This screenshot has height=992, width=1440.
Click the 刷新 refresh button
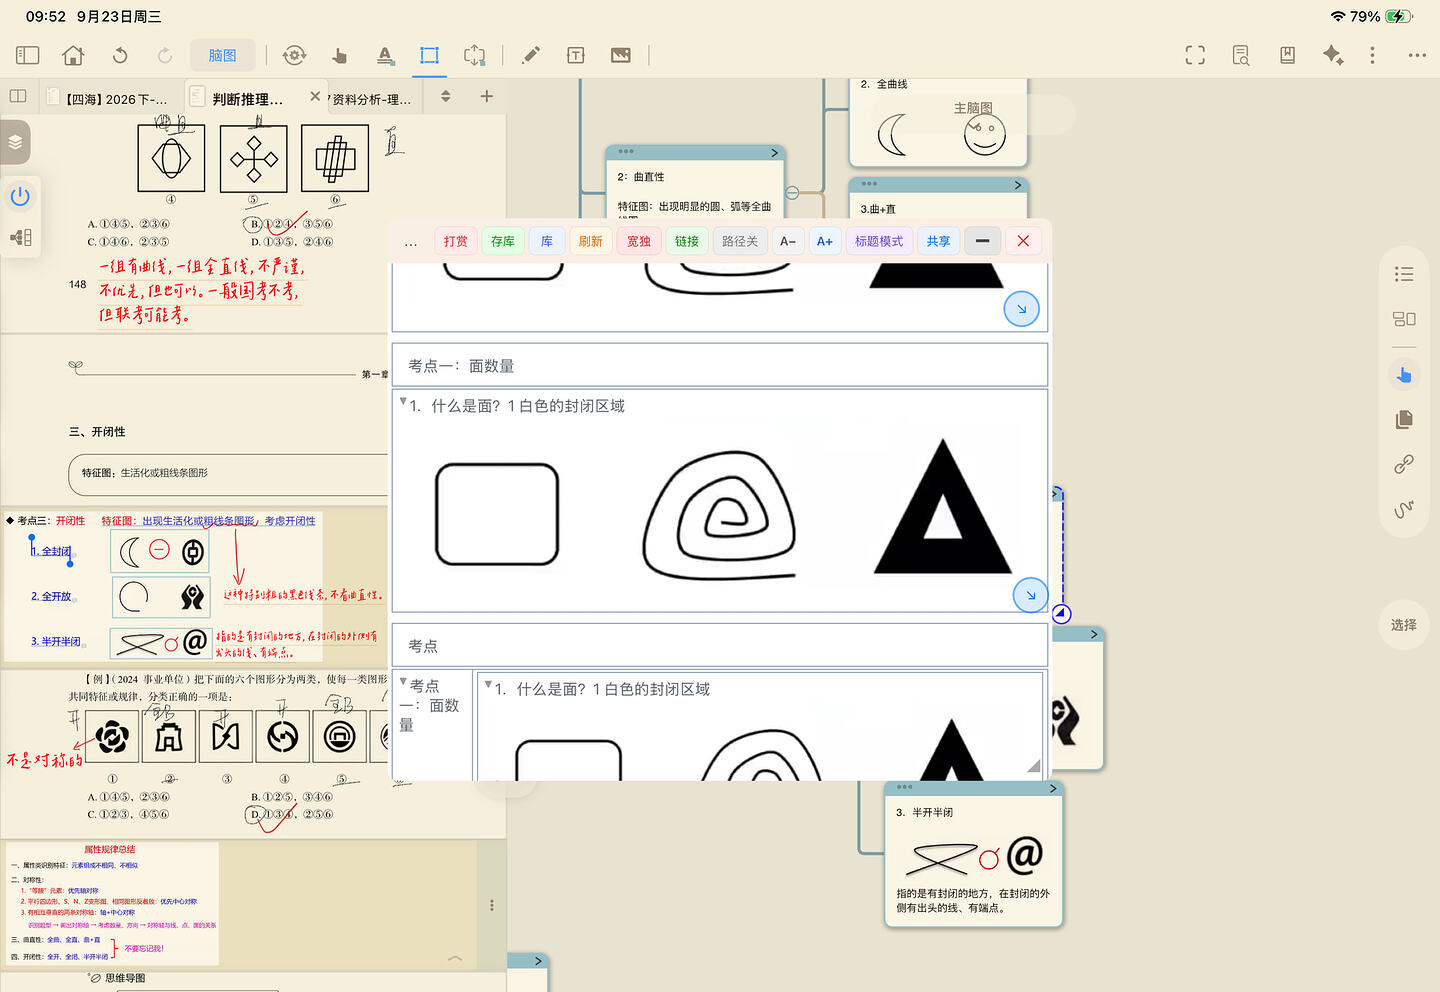[591, 241]
